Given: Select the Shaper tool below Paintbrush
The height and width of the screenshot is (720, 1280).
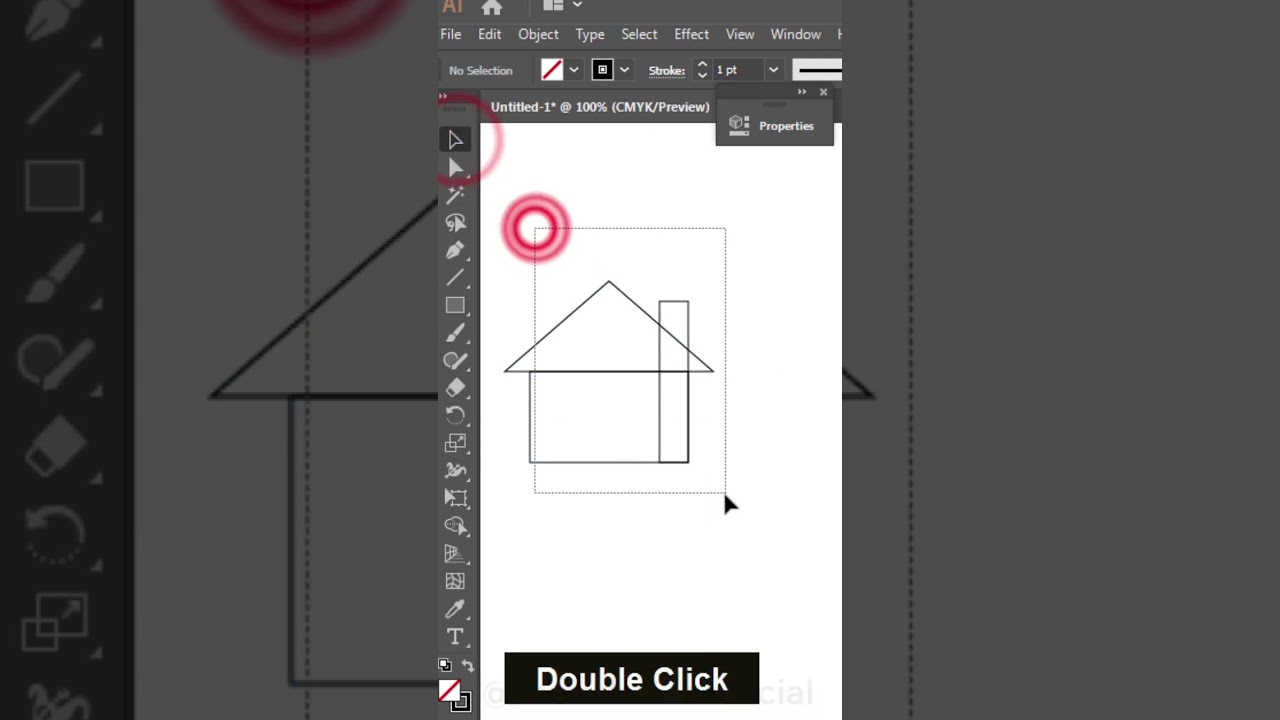Looking at the screenshot, I should coord(455,360).
